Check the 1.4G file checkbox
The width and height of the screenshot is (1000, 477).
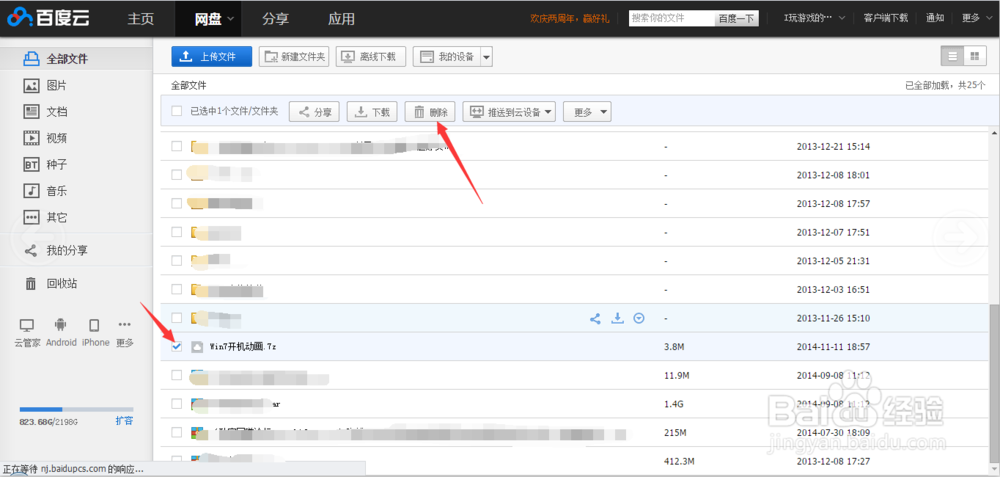177,404
